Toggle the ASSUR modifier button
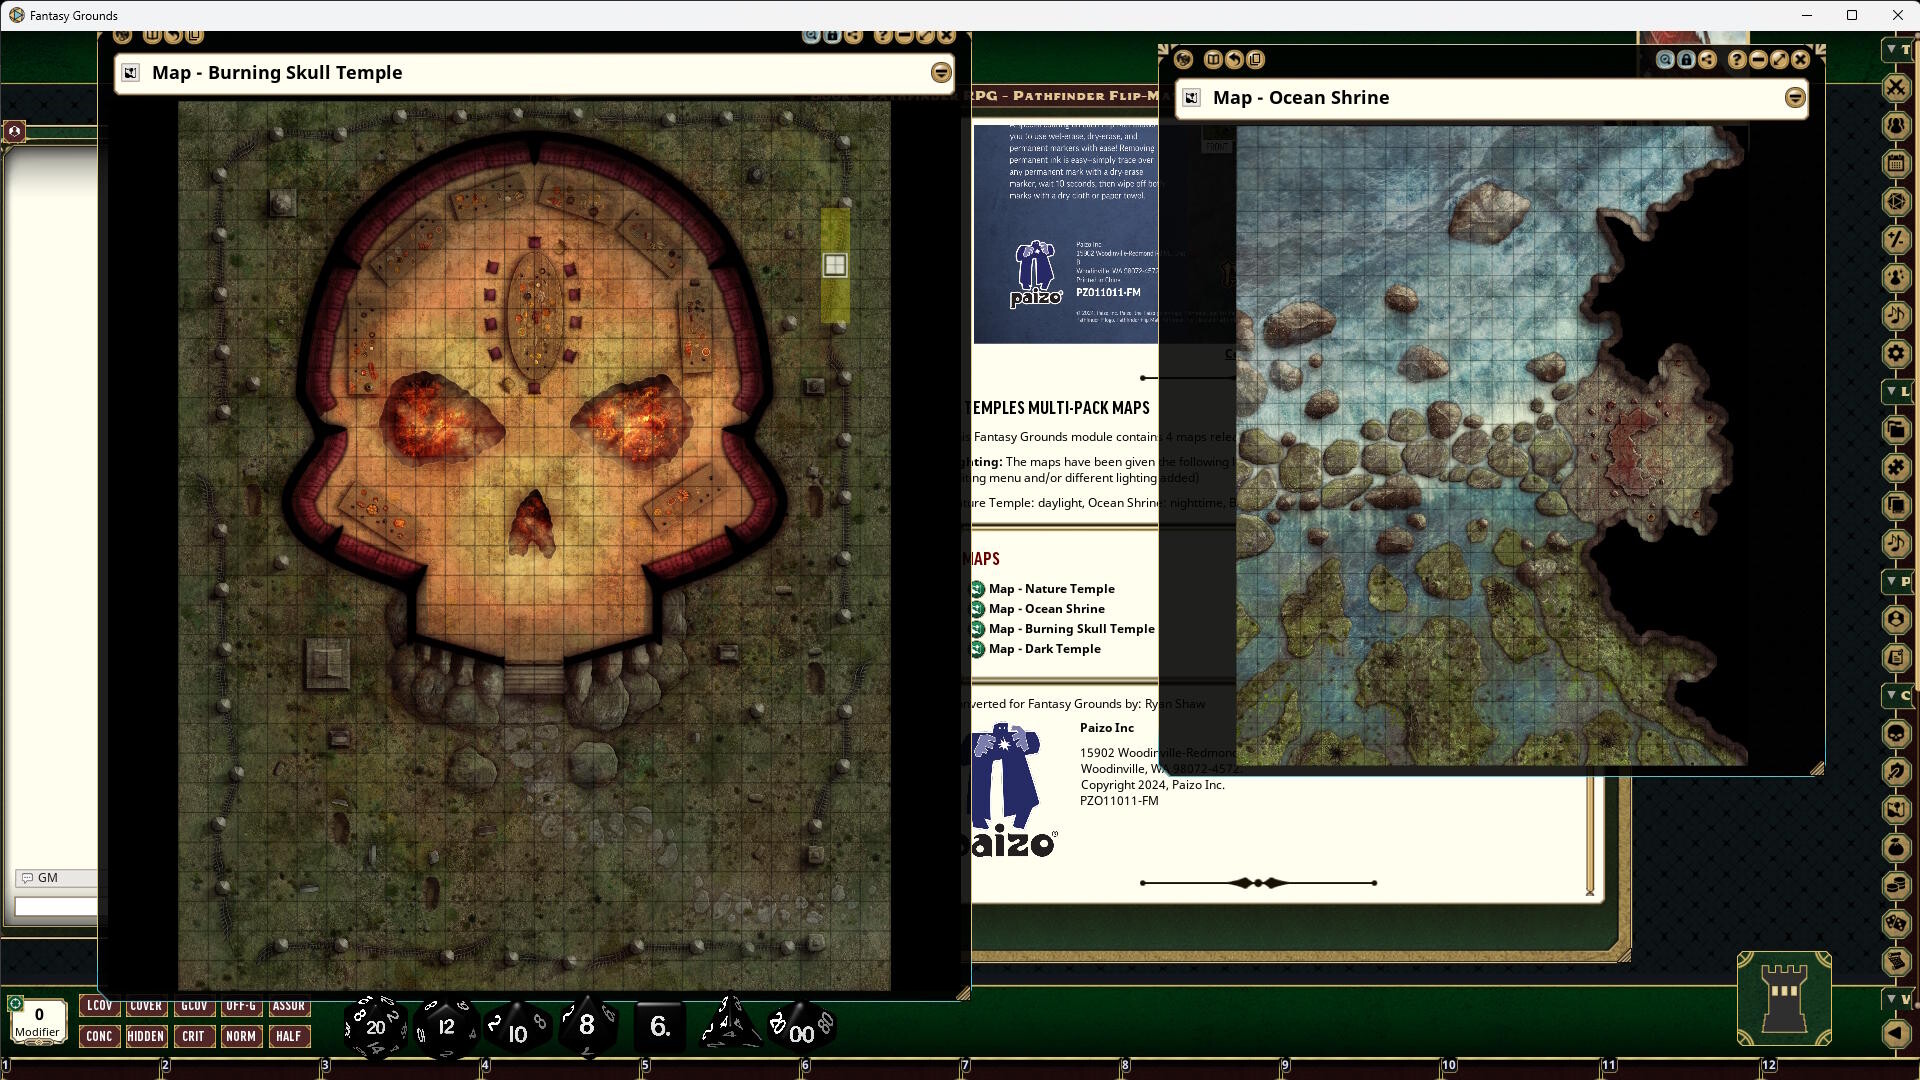Image resolution: width=1920 pixels, height=1080 pixels. tap(288, 1006)
